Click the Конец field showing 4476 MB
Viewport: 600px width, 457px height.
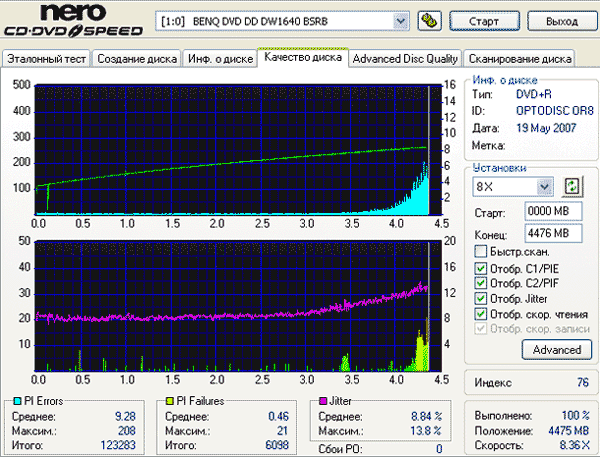click(x=553, y=233)
